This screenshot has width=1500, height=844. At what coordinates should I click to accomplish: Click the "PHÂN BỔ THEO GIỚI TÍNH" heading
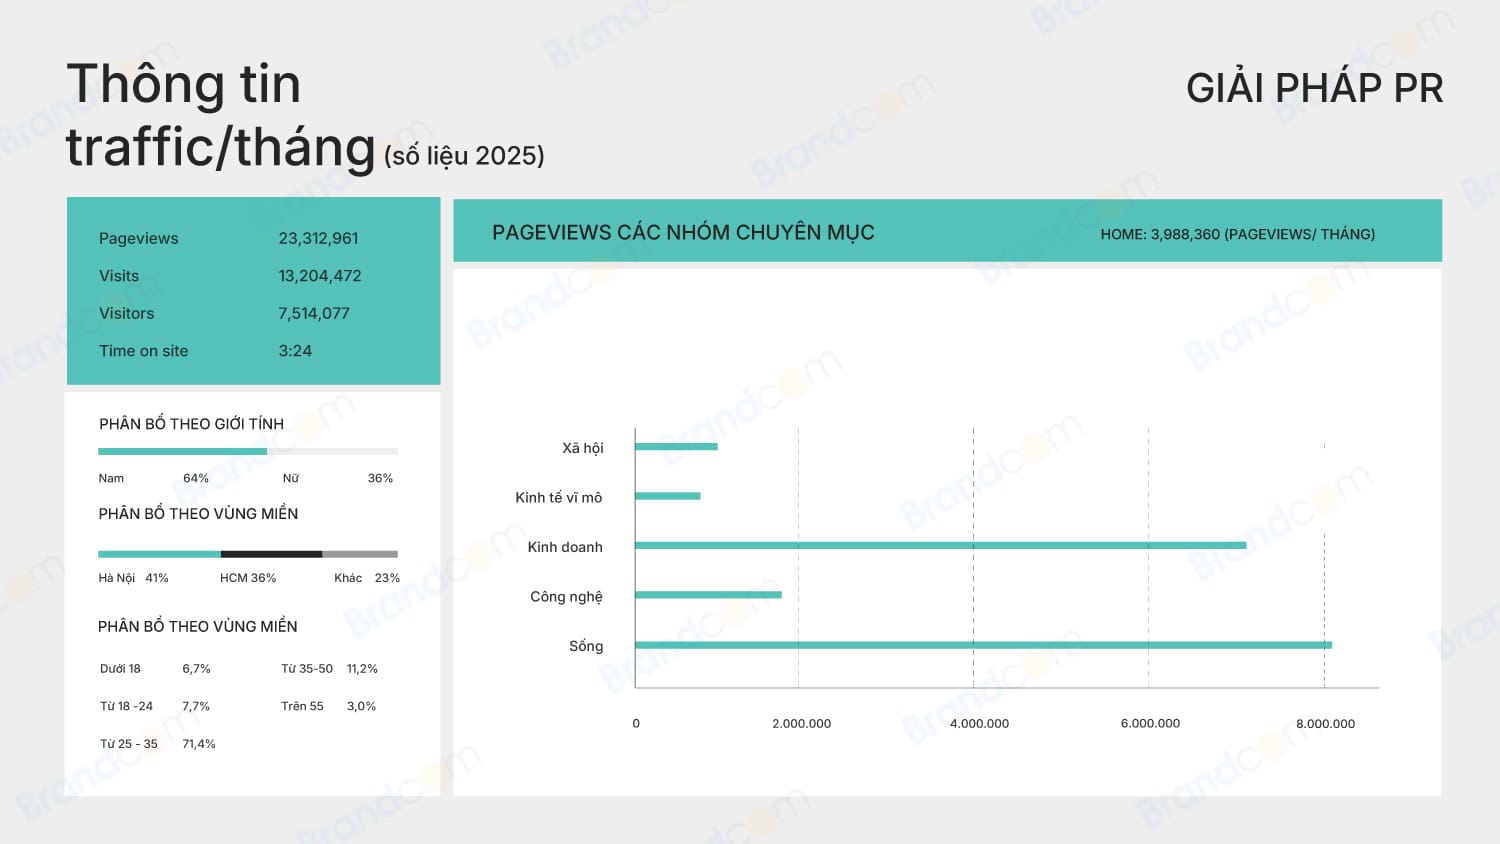[x=191, y=424]
